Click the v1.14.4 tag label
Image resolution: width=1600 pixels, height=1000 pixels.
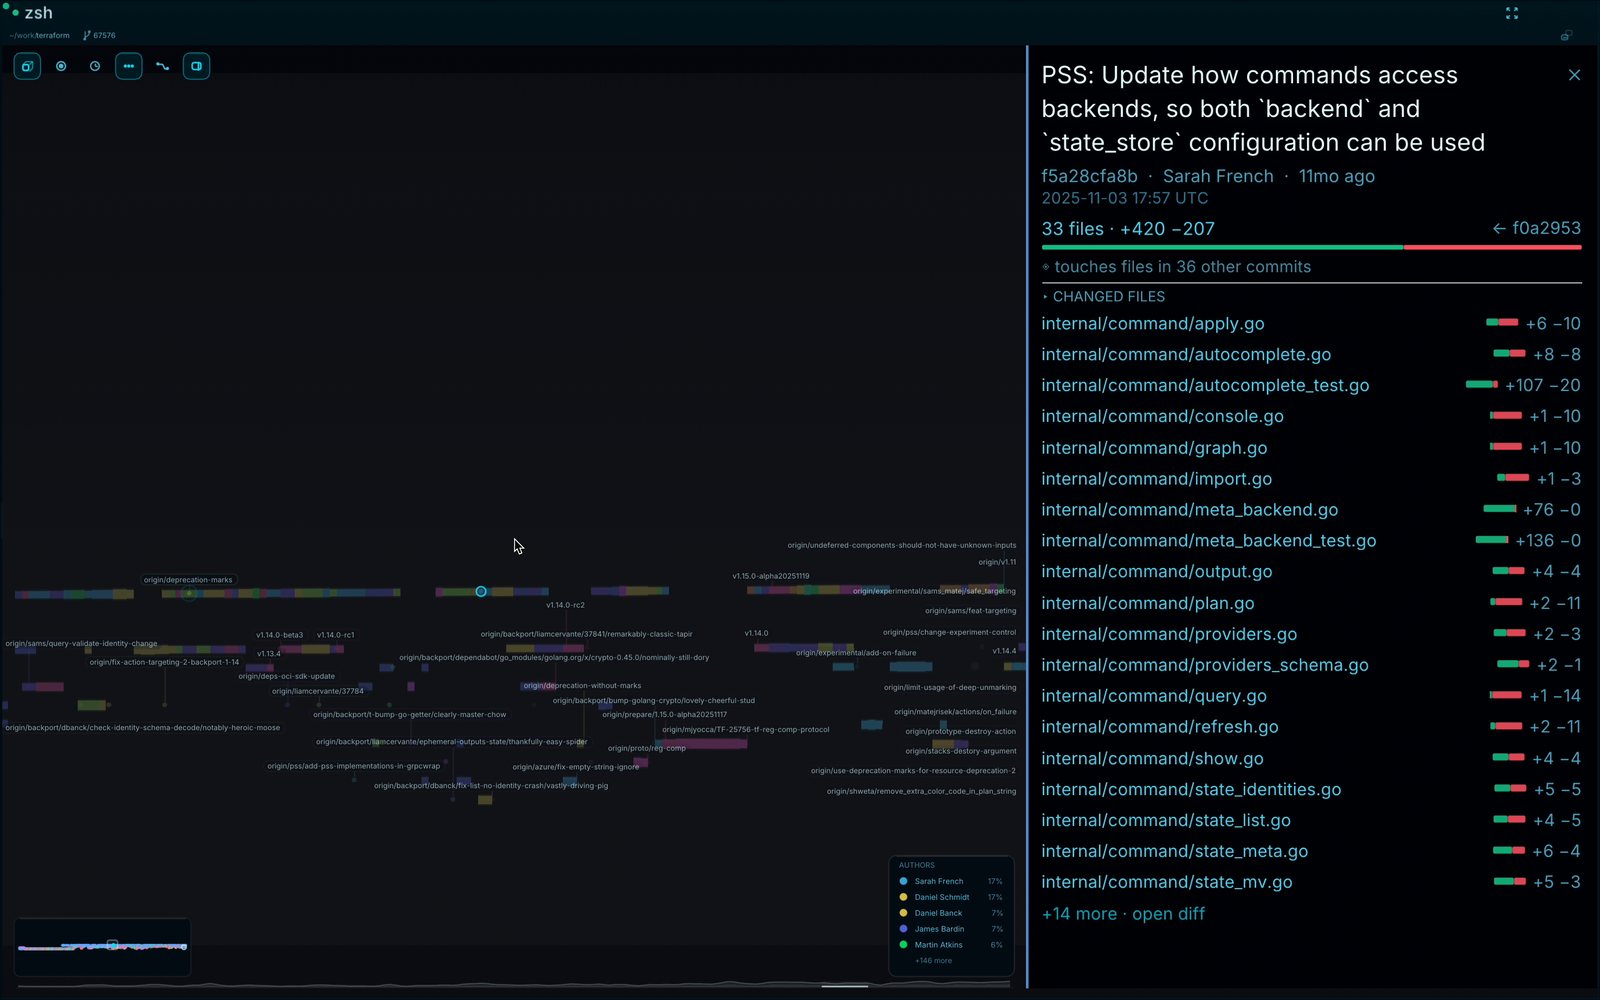1004,651
